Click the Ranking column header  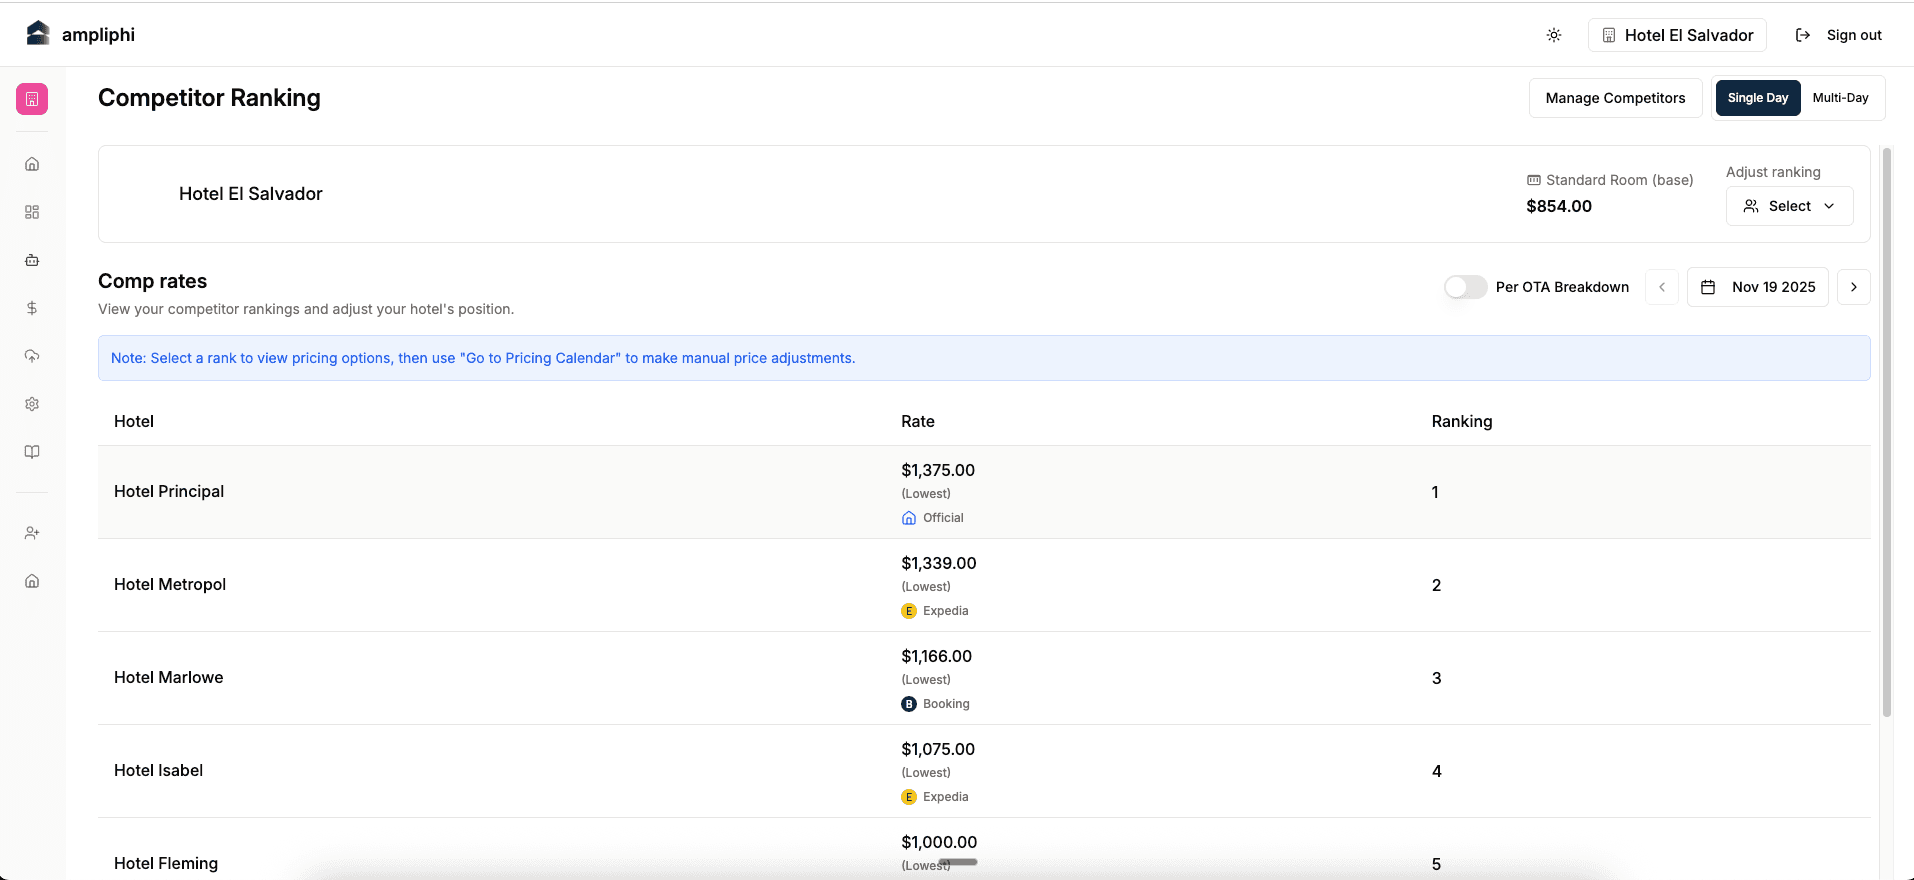coord(1462,422)
